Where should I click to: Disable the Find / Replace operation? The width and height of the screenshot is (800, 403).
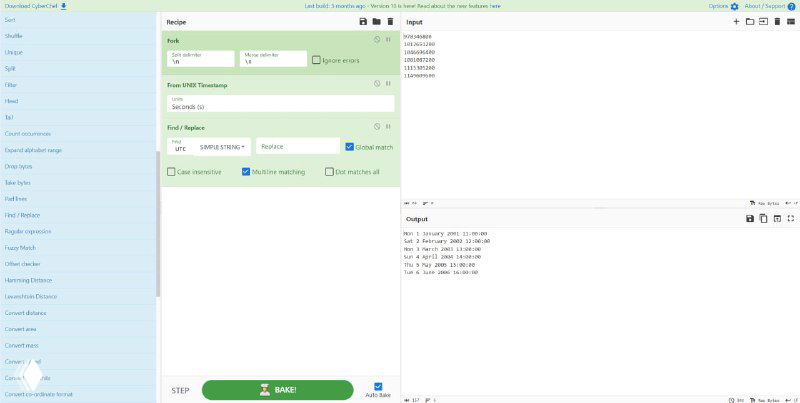click(377, 127)
